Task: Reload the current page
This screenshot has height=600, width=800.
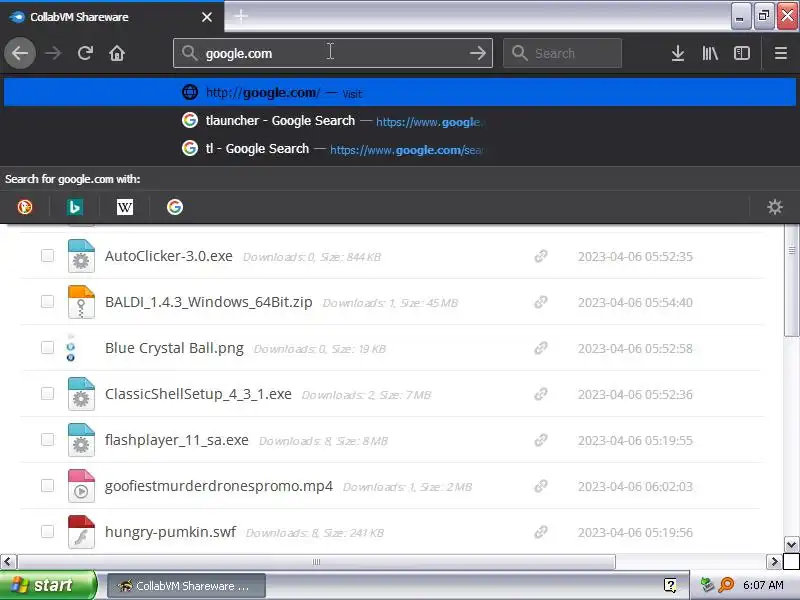Action: click(x=85, y=53)
